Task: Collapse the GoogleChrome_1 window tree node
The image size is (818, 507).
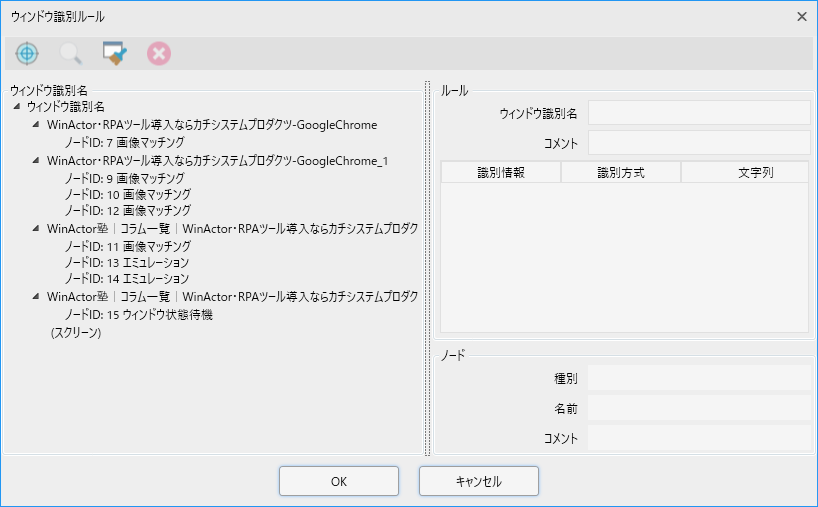Action: point(36,160)
